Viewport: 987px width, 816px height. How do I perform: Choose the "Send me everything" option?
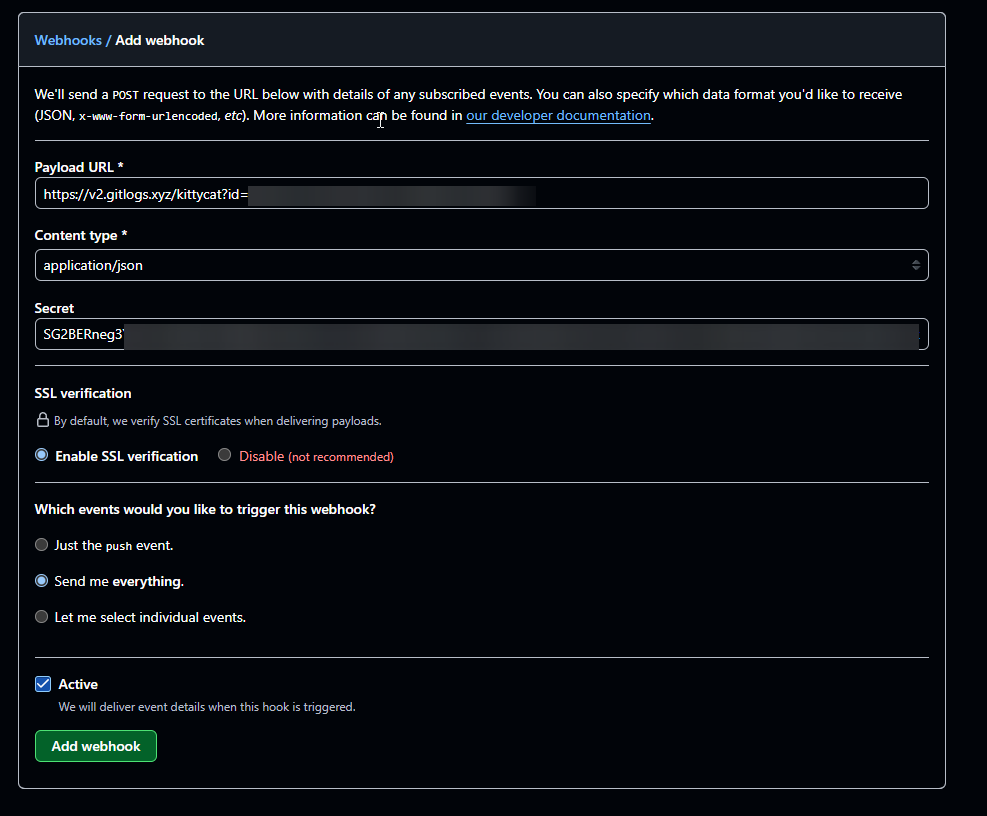point(41,580)
